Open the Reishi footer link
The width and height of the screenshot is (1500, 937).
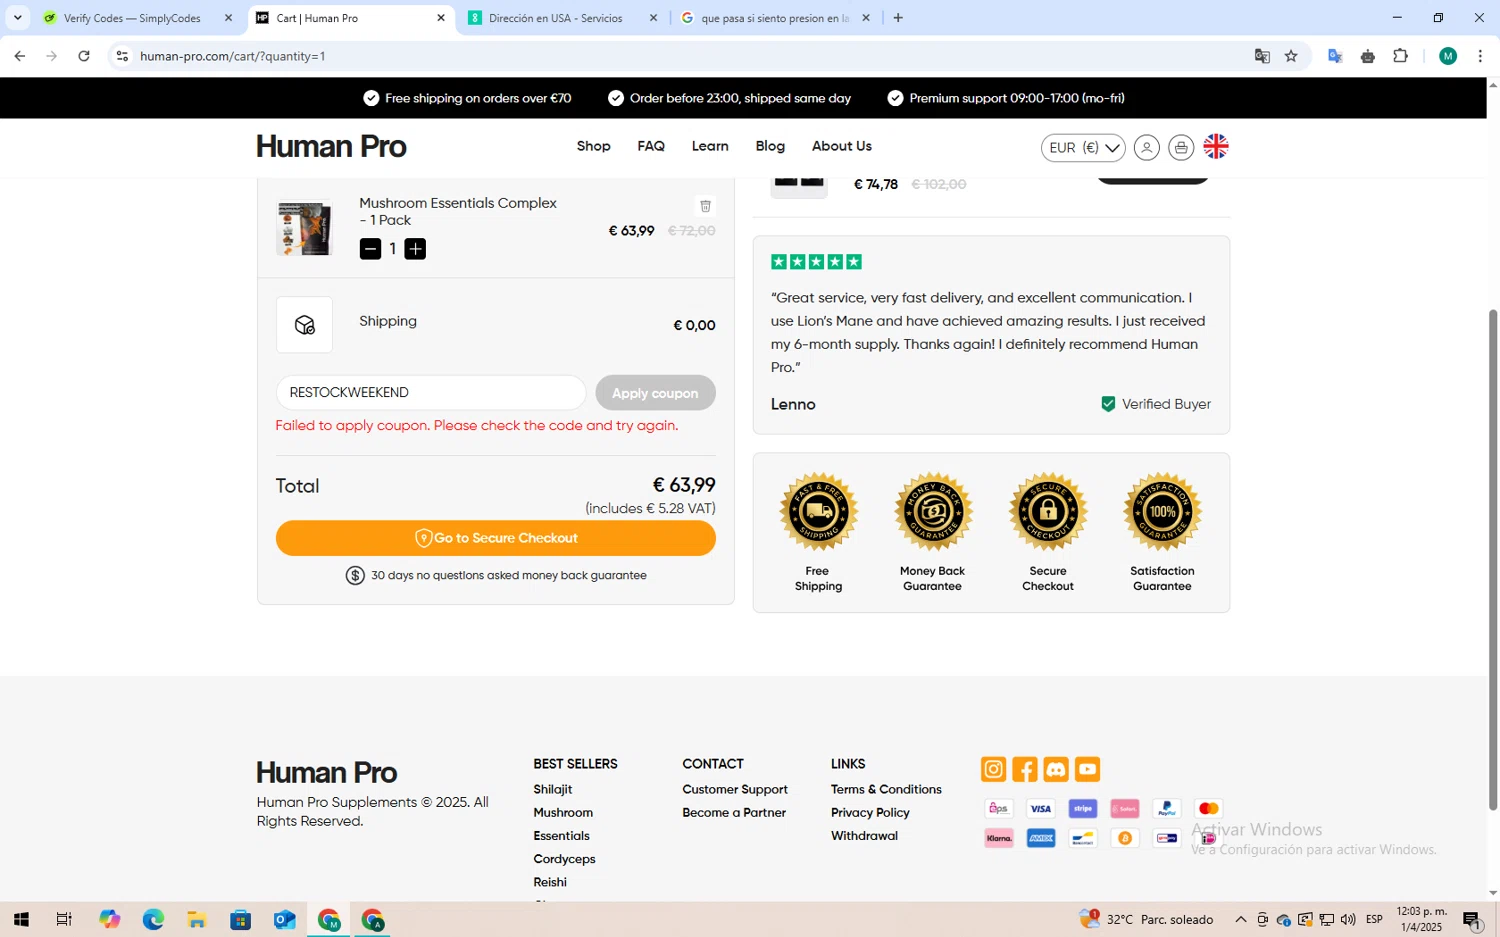pos(550,882)
